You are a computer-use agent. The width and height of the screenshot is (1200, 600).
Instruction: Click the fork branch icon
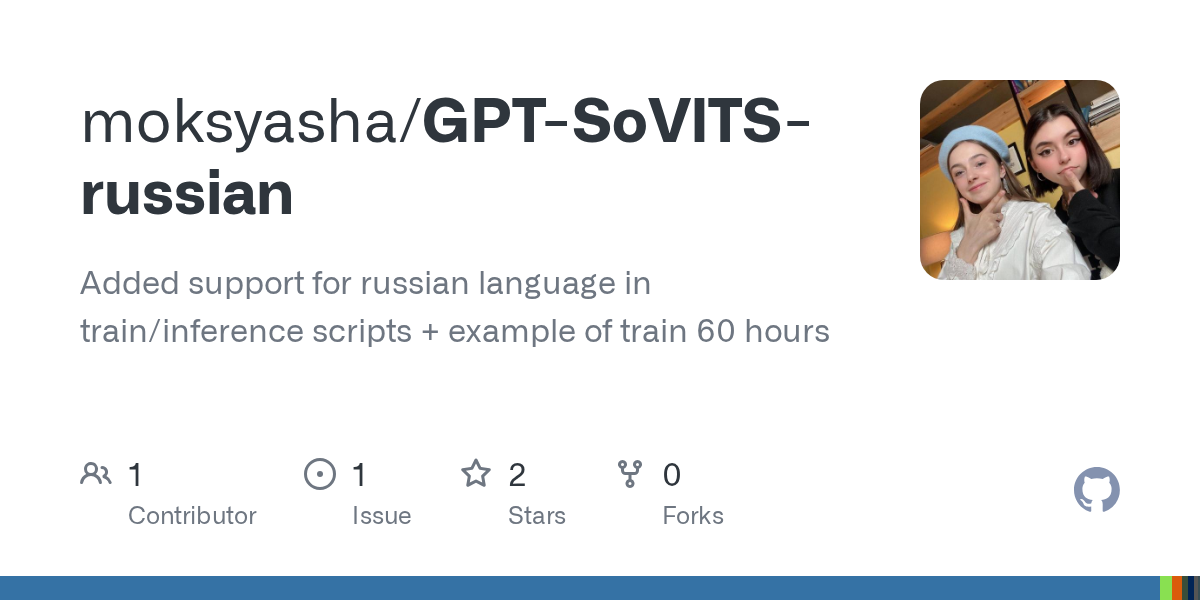point(630,474)
